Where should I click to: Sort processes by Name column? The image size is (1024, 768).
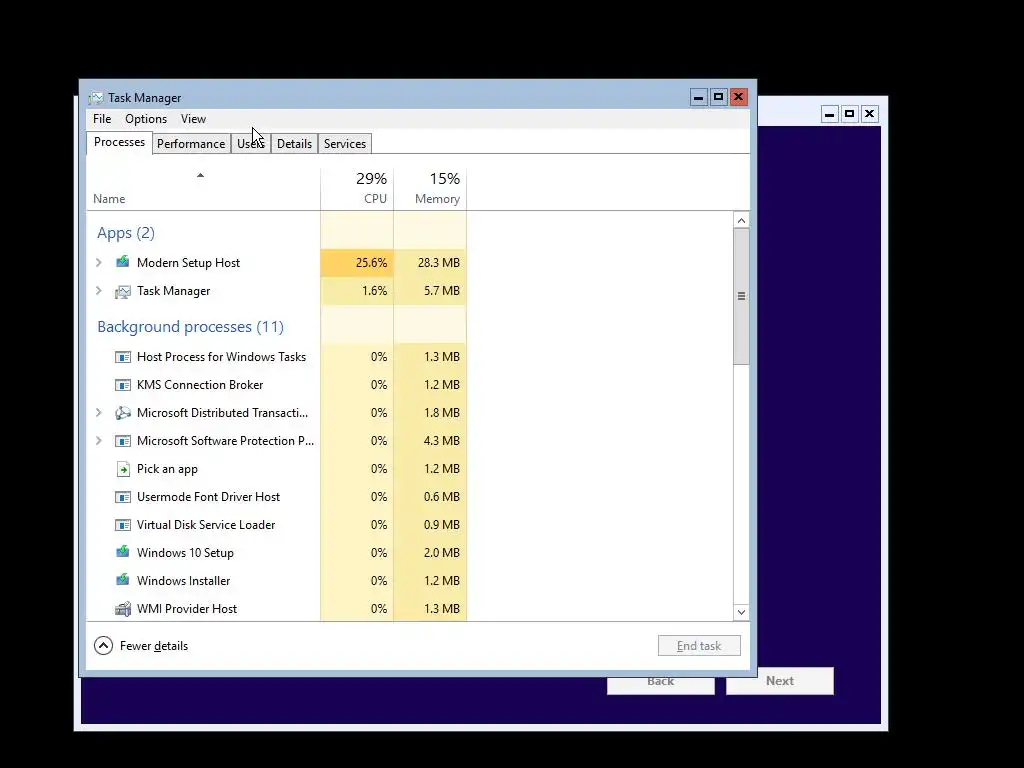click(203, 189)
